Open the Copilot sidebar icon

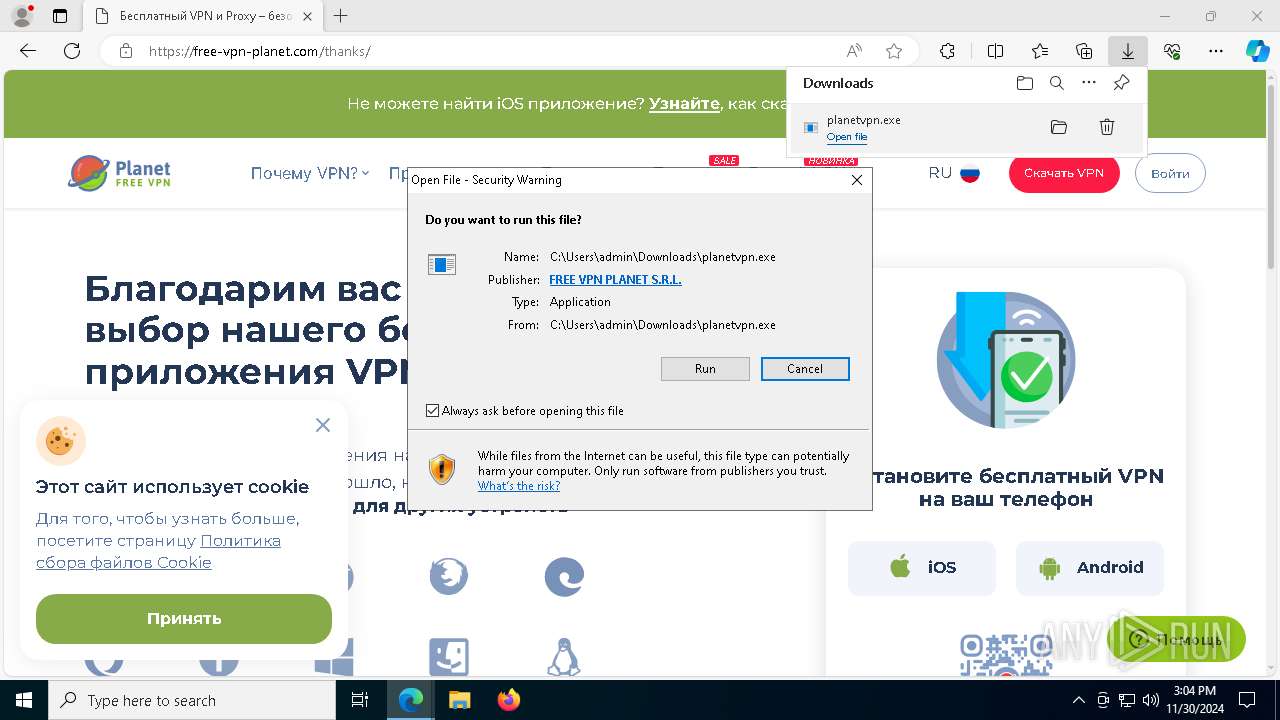[x=1257, y=51]
